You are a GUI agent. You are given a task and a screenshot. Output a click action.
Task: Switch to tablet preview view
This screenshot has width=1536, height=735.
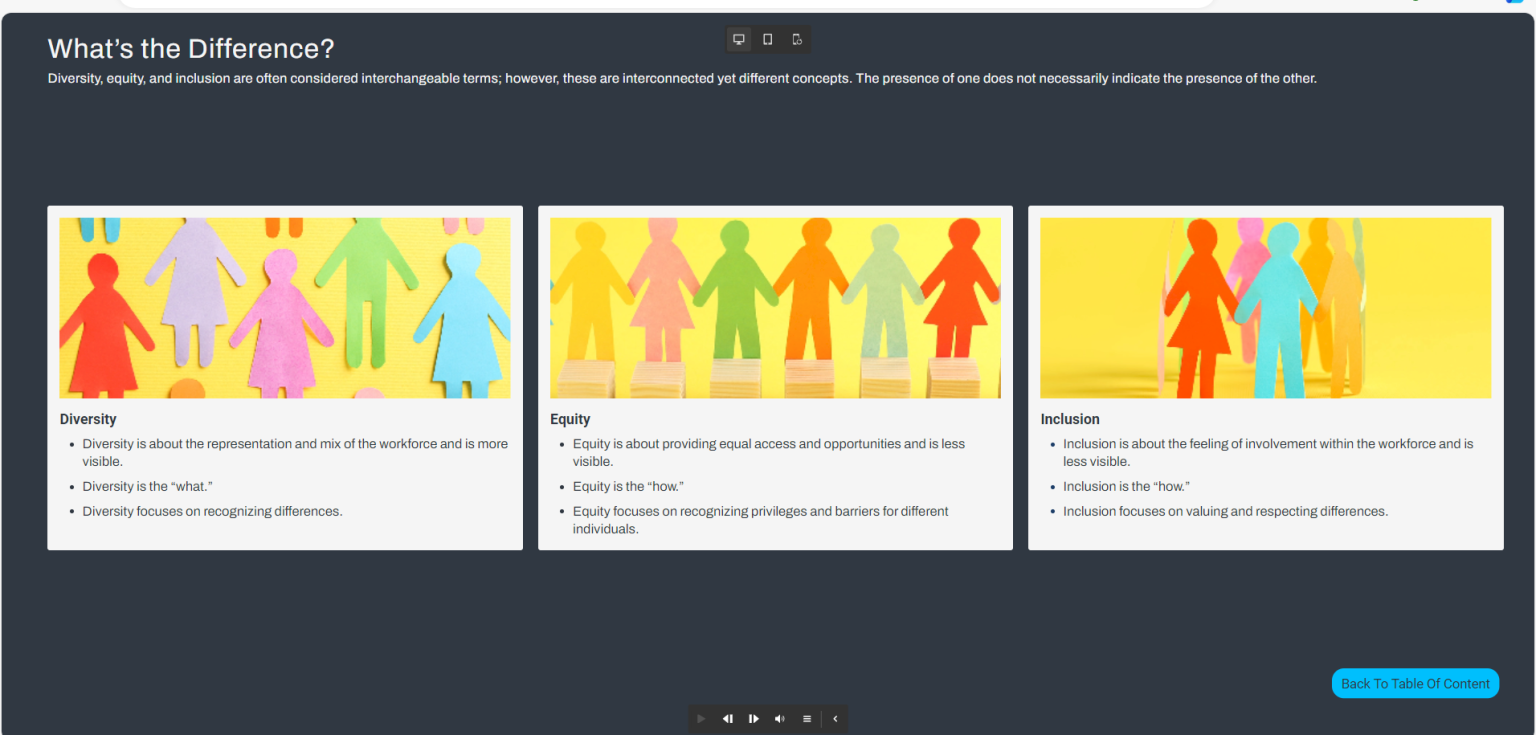pos(766,39)
